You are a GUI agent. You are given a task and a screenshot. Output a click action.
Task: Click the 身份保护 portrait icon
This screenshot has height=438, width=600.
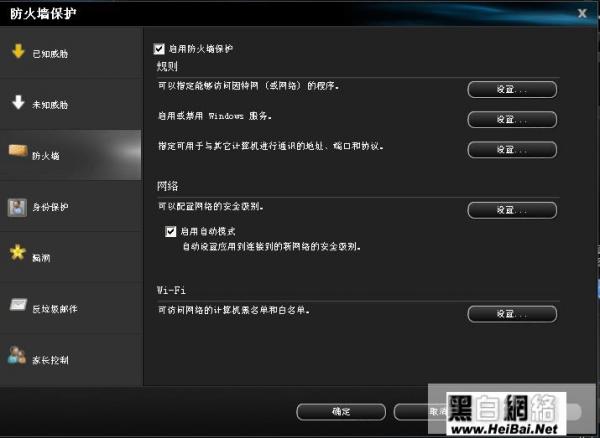[17, 207]
